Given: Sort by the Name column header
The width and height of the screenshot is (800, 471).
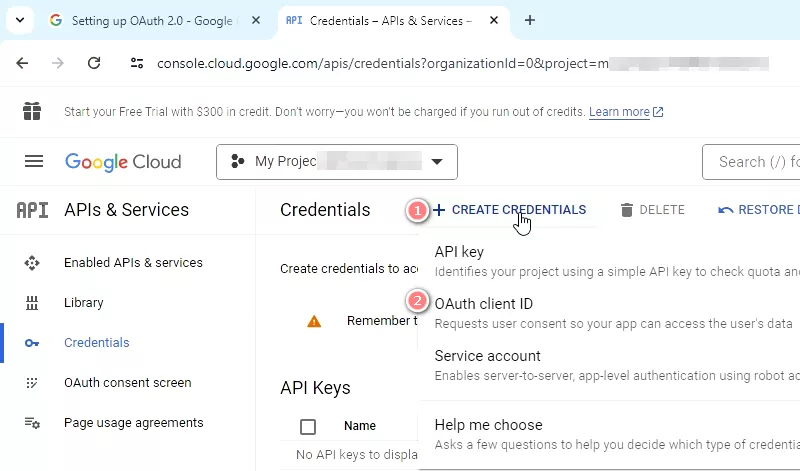Looking at the screenshot, I should [x=360, y=426].
